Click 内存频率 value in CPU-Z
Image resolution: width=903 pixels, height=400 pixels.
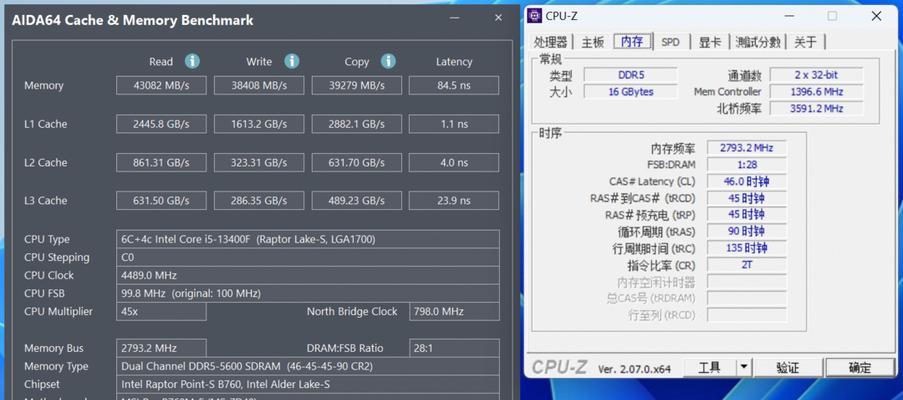(746, 148)
